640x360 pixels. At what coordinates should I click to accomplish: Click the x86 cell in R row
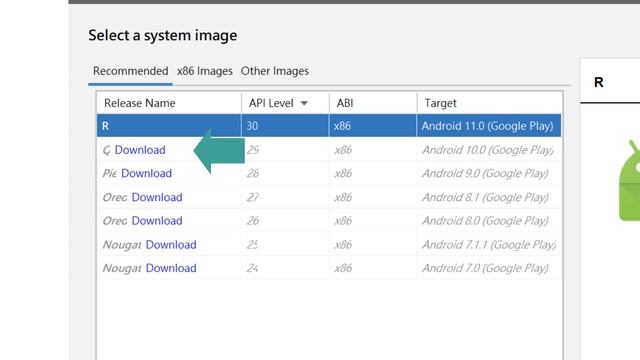tap(373, 126)
